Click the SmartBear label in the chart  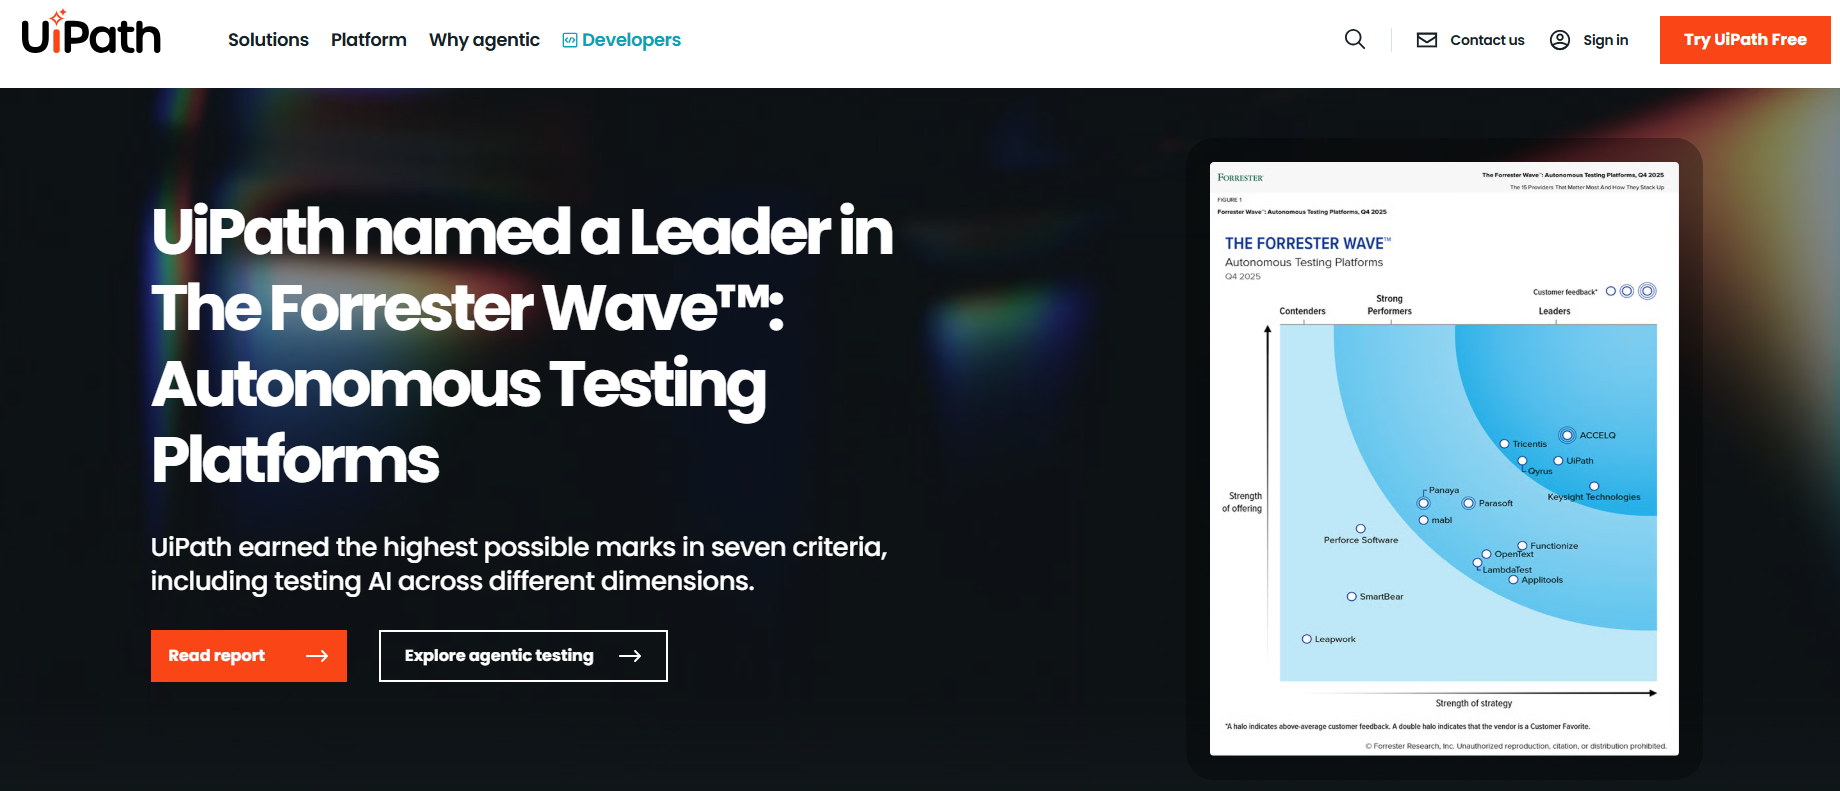[1381, 597]
